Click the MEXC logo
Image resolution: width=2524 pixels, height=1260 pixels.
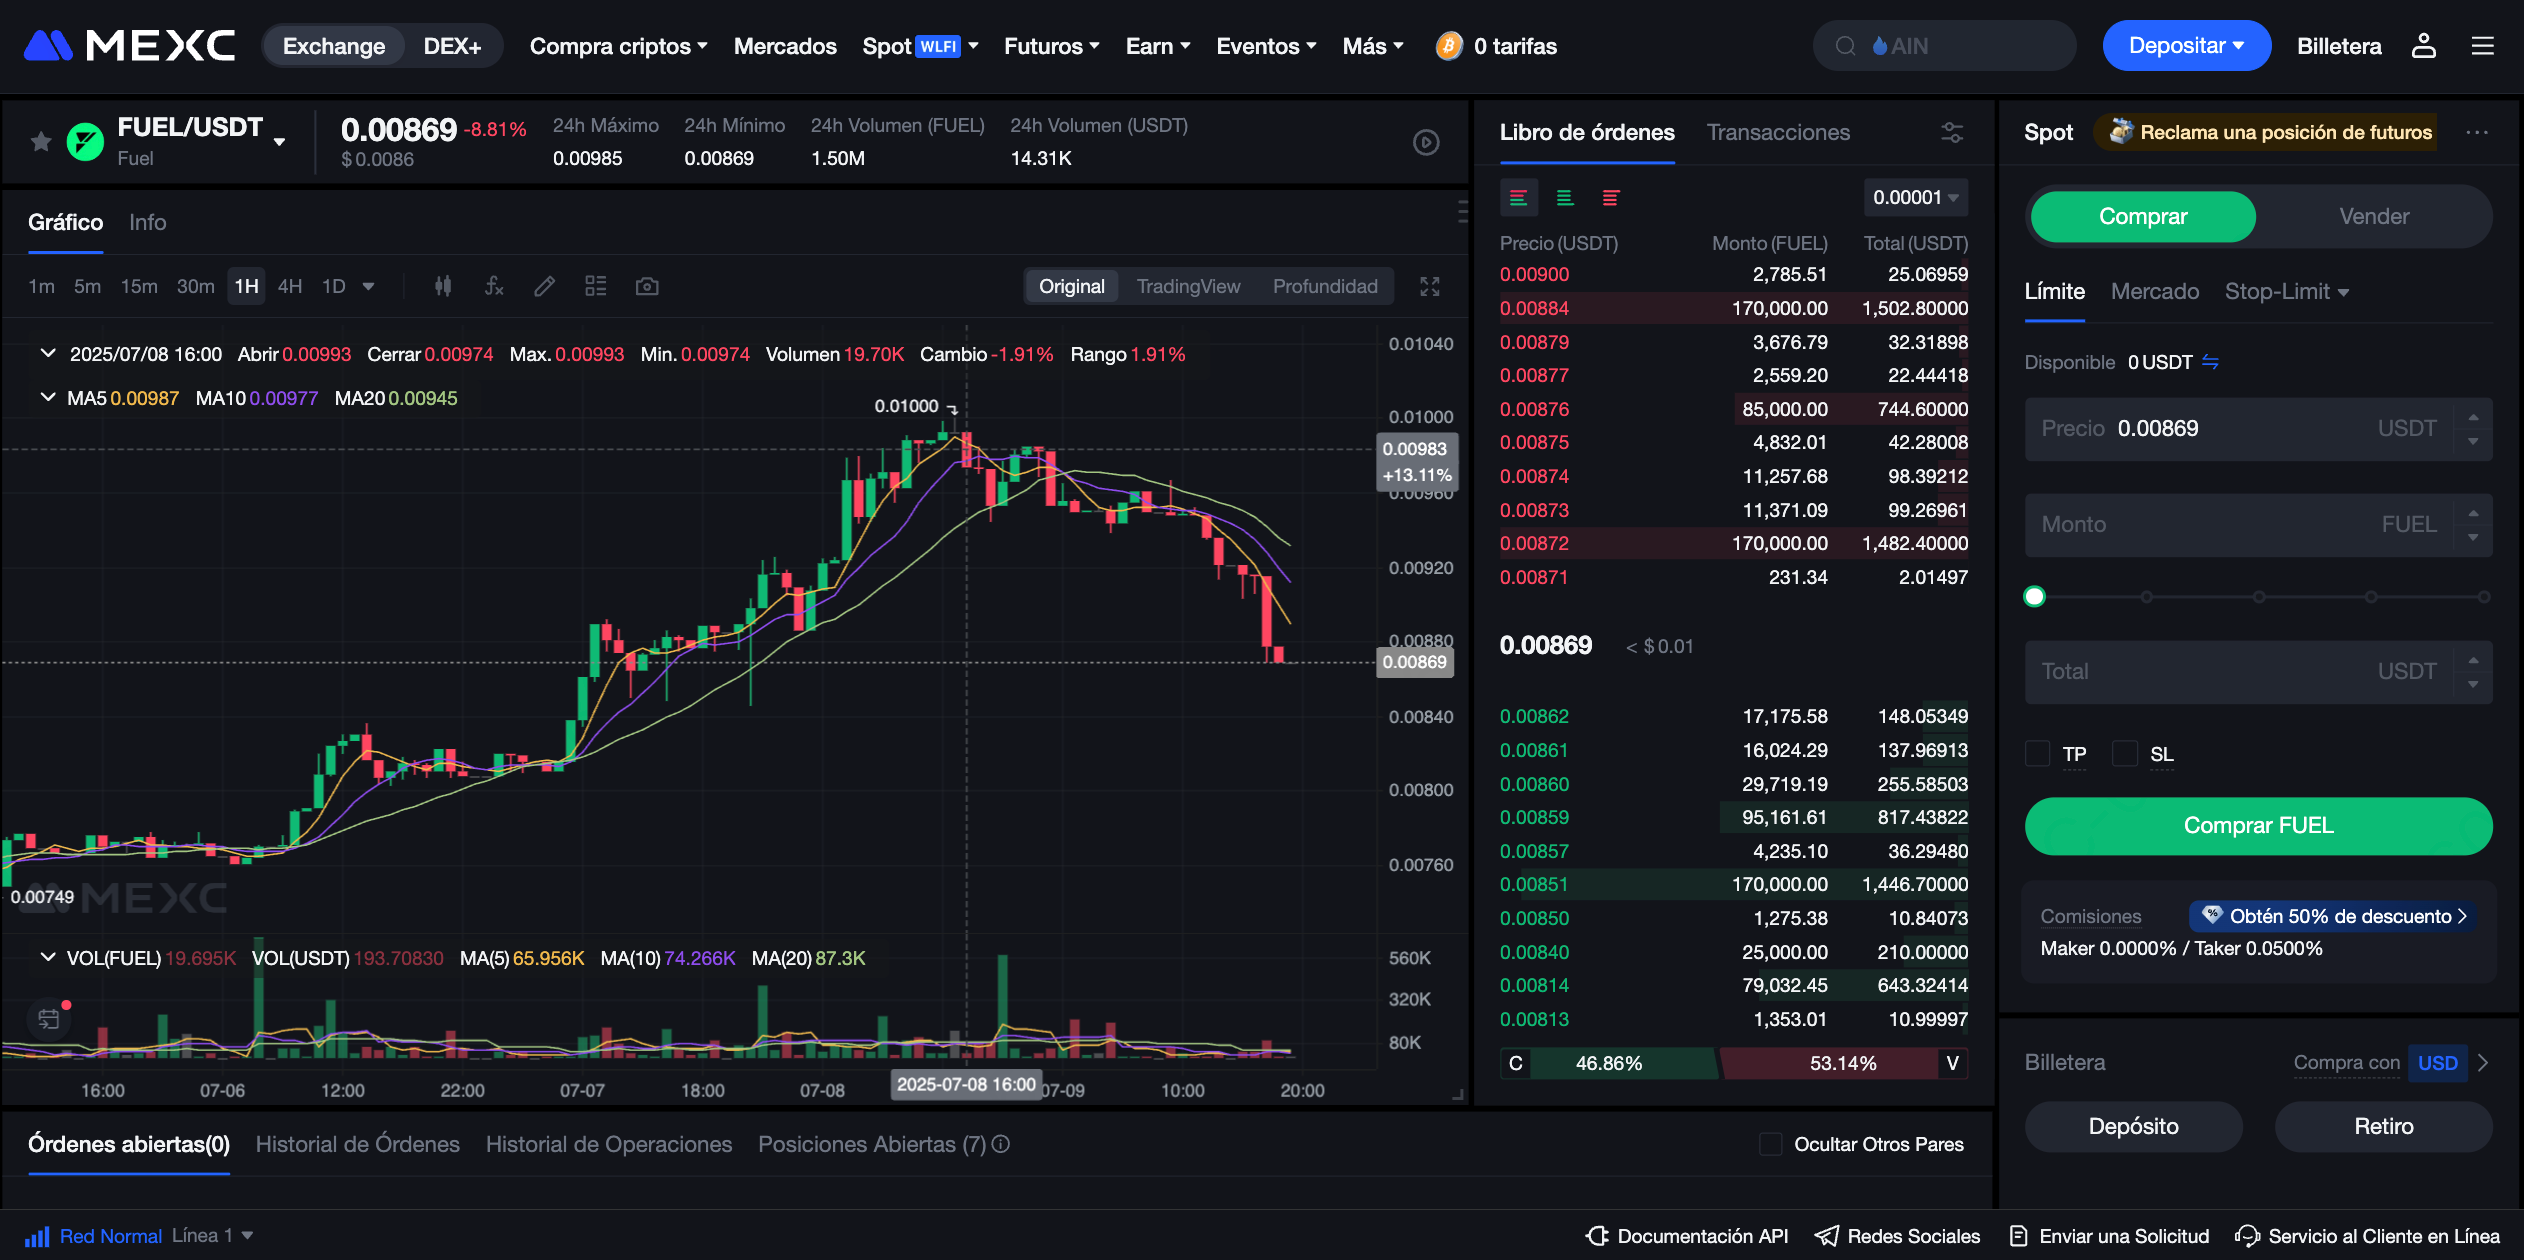point(130,46)
